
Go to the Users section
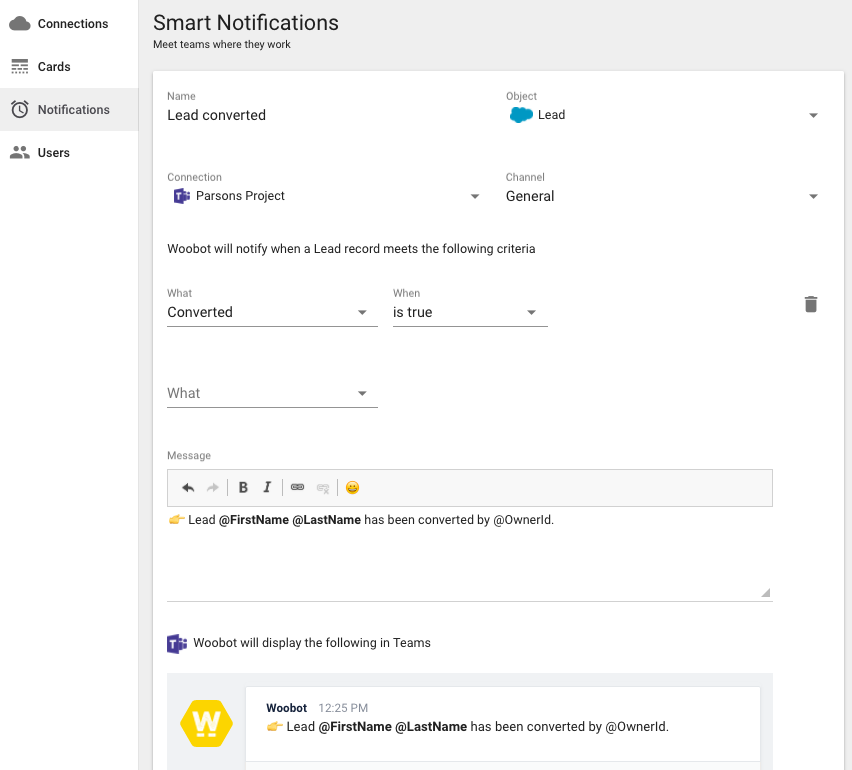tap(69, 152)
